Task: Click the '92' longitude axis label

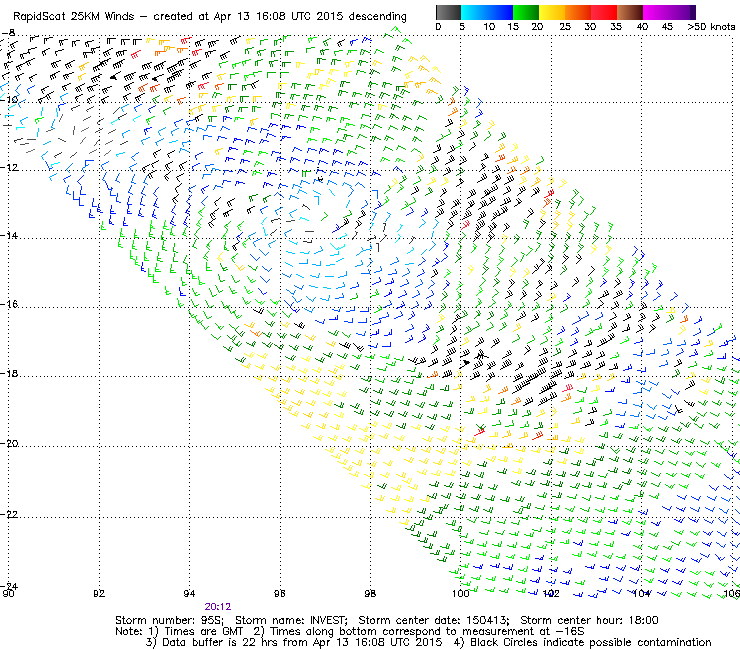Action: [x=99, y=593]
